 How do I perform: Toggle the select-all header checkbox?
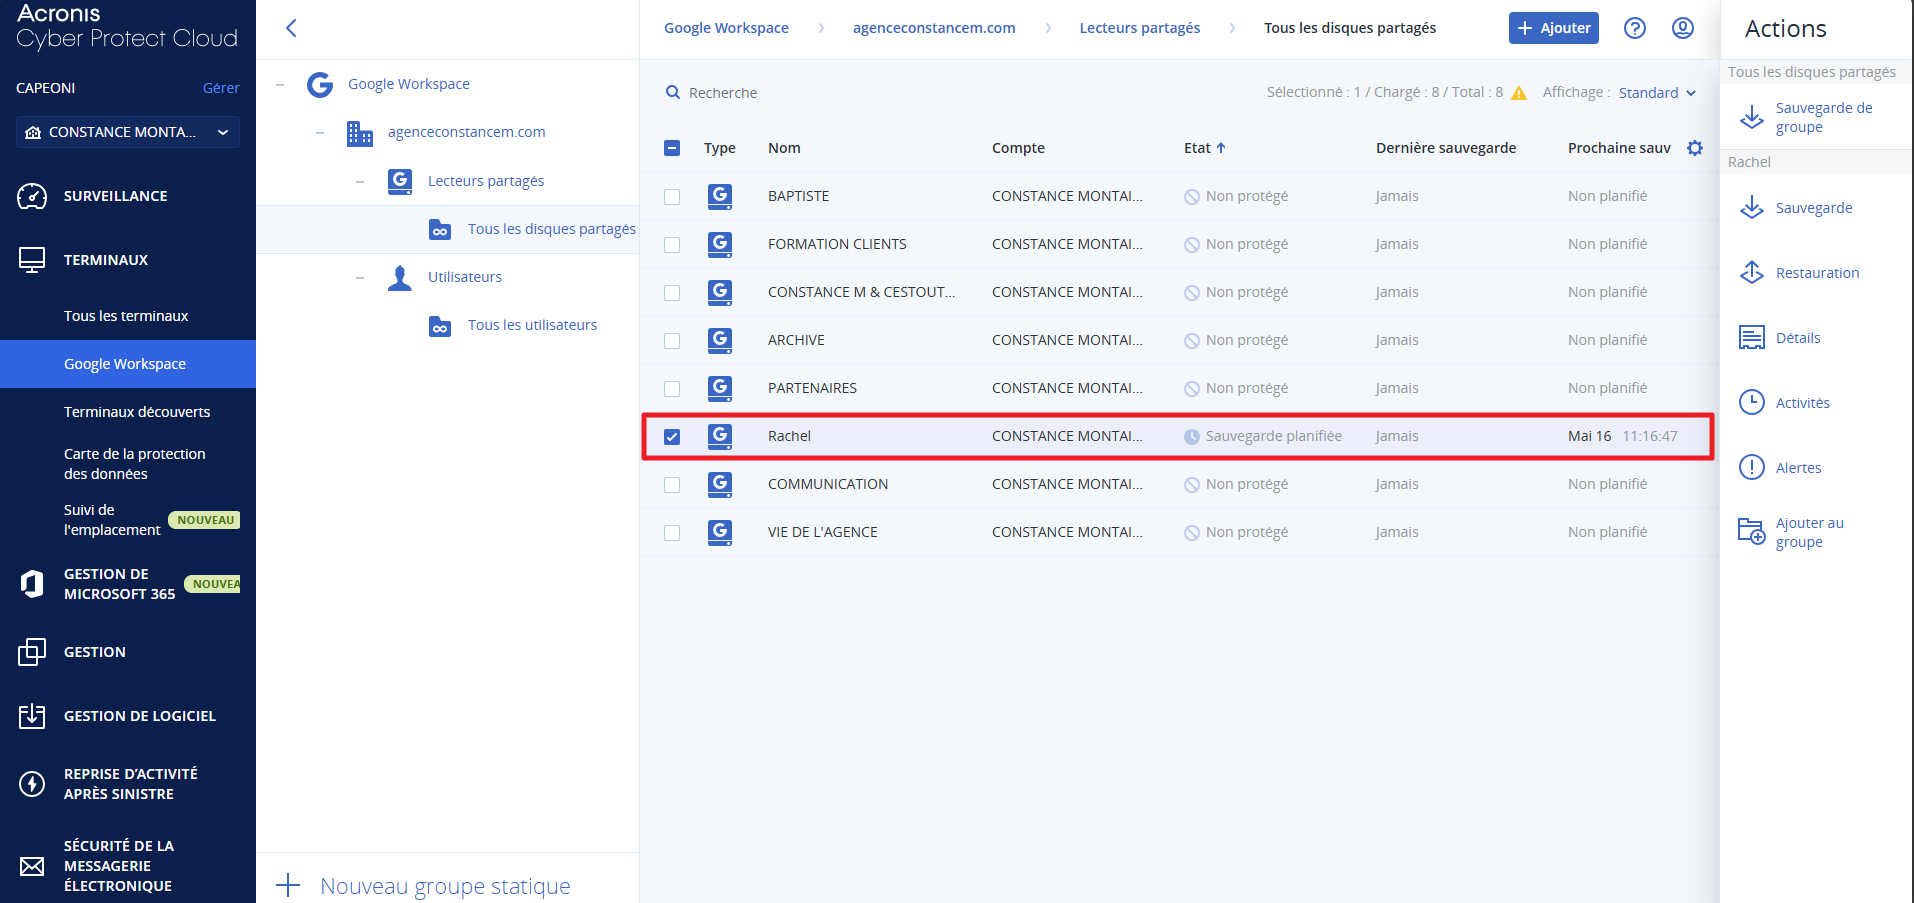pos(672,148)
